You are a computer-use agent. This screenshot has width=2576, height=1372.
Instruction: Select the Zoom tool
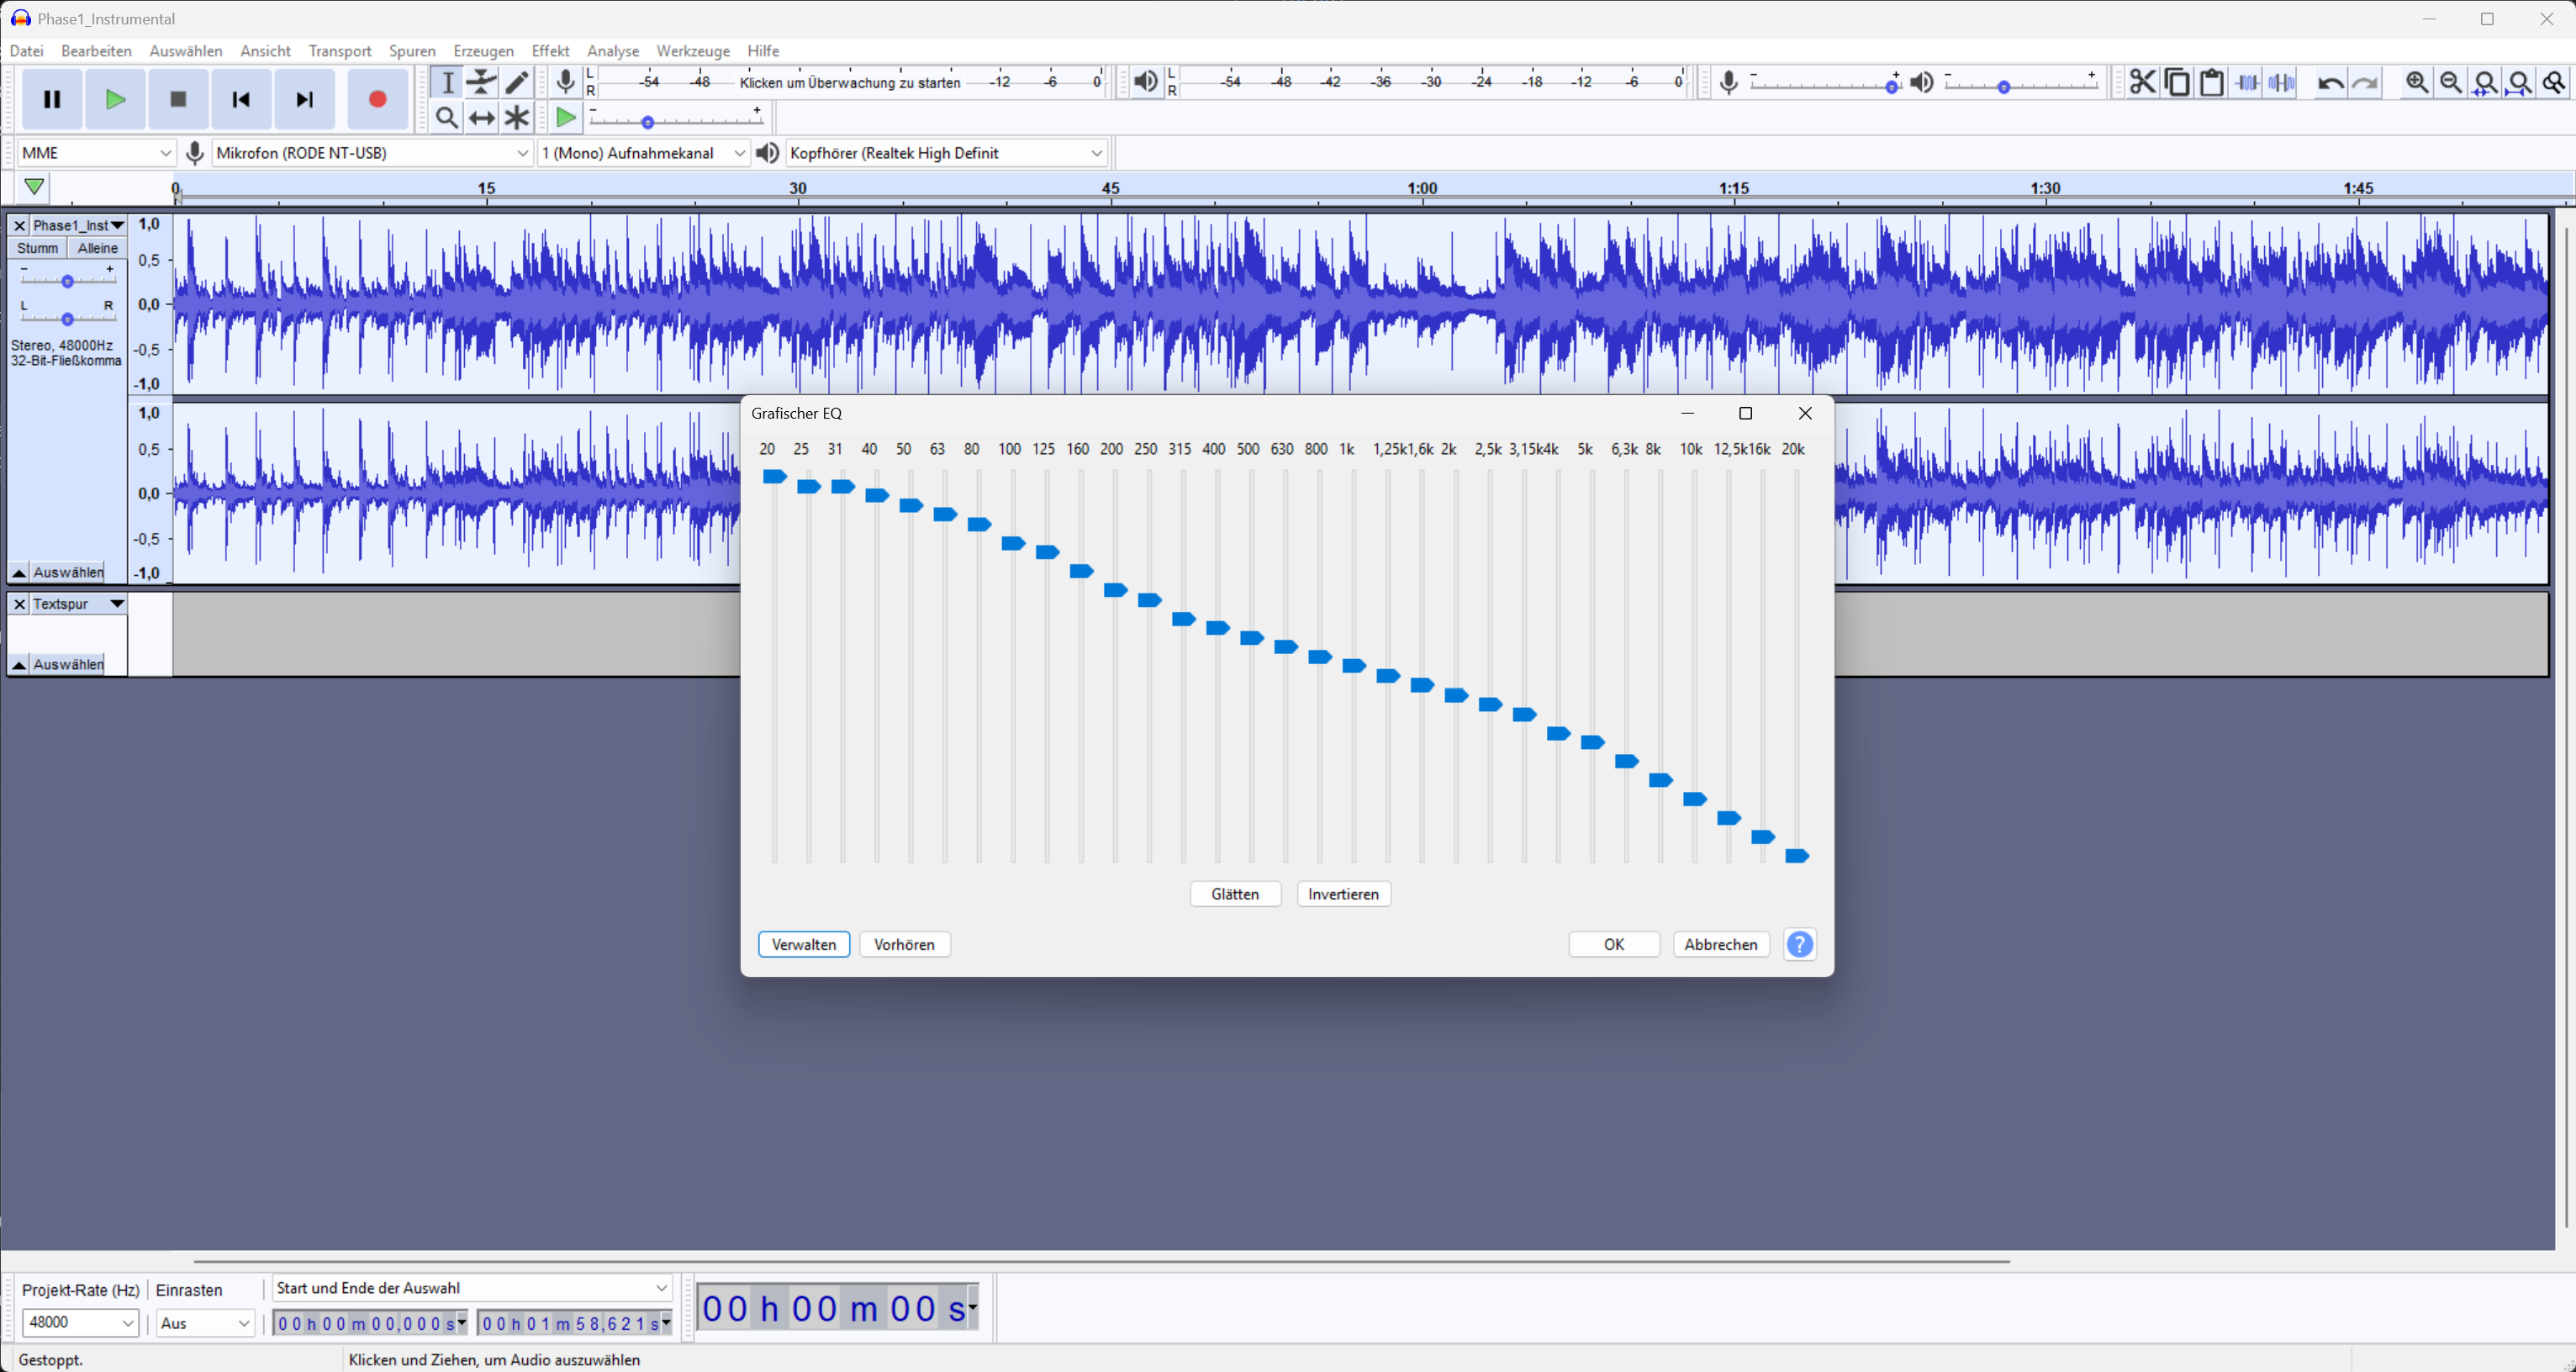[x=447, y=117]
